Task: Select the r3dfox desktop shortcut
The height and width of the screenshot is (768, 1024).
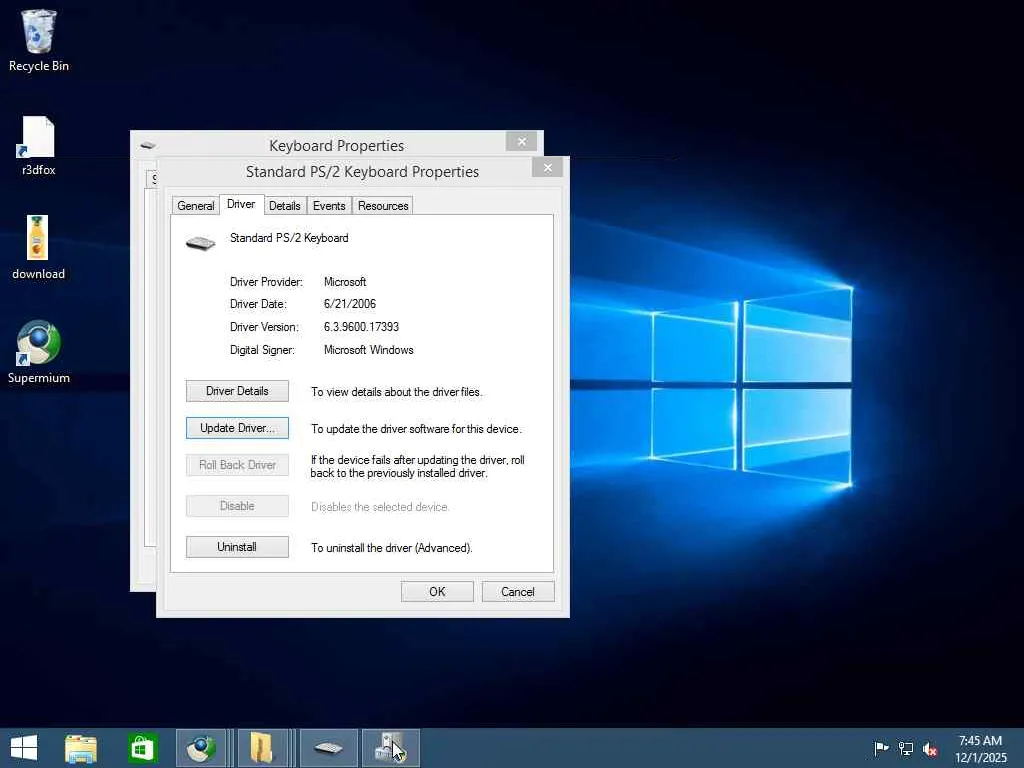Action: pos(39,145)
